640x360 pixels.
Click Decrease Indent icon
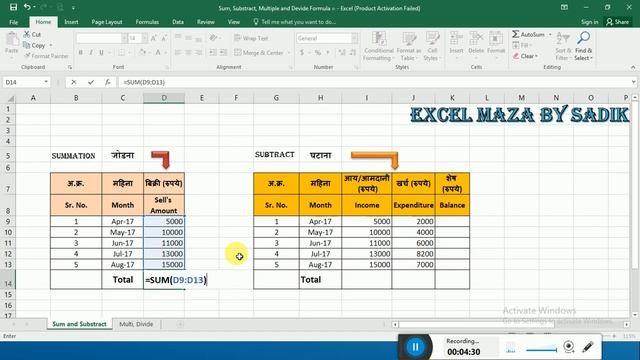tap(213, 52)
